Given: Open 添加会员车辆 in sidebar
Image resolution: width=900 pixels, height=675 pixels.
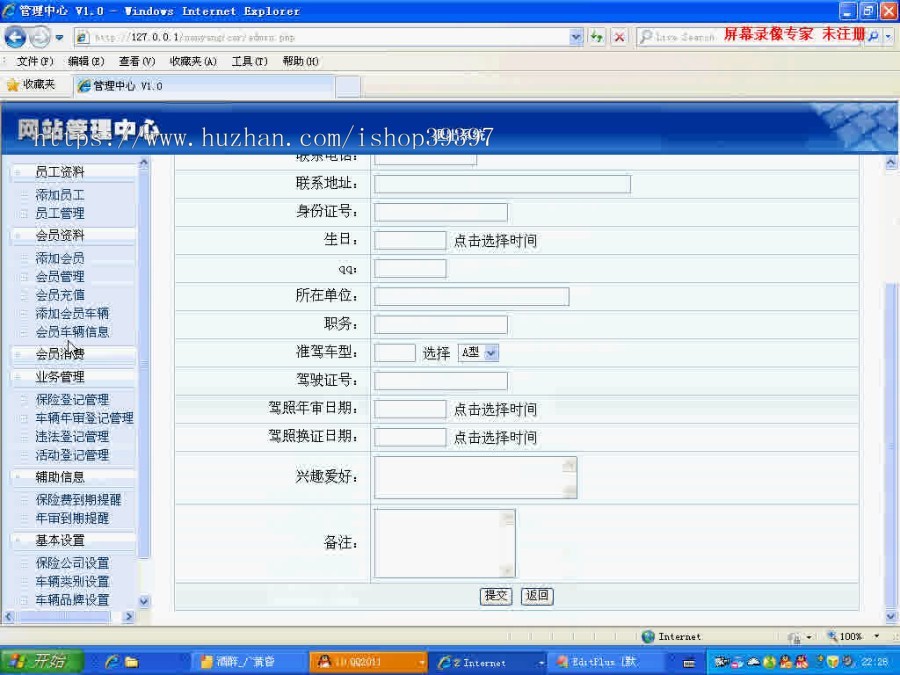Looking at the screenshot, I should [x=72, y=313].
